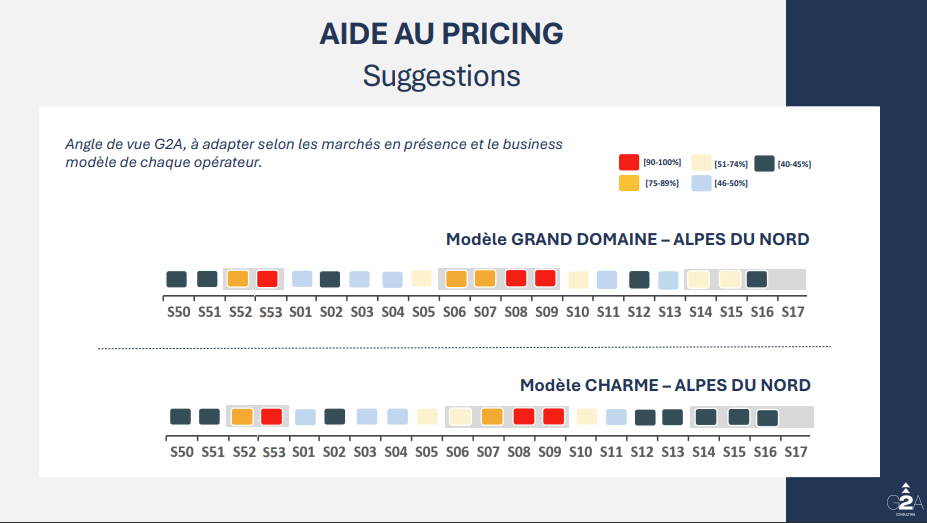Select the orange [75-89%] legend swatch
Screen dimensions: 927x523
pyautogui.click(x=629, y=183)
